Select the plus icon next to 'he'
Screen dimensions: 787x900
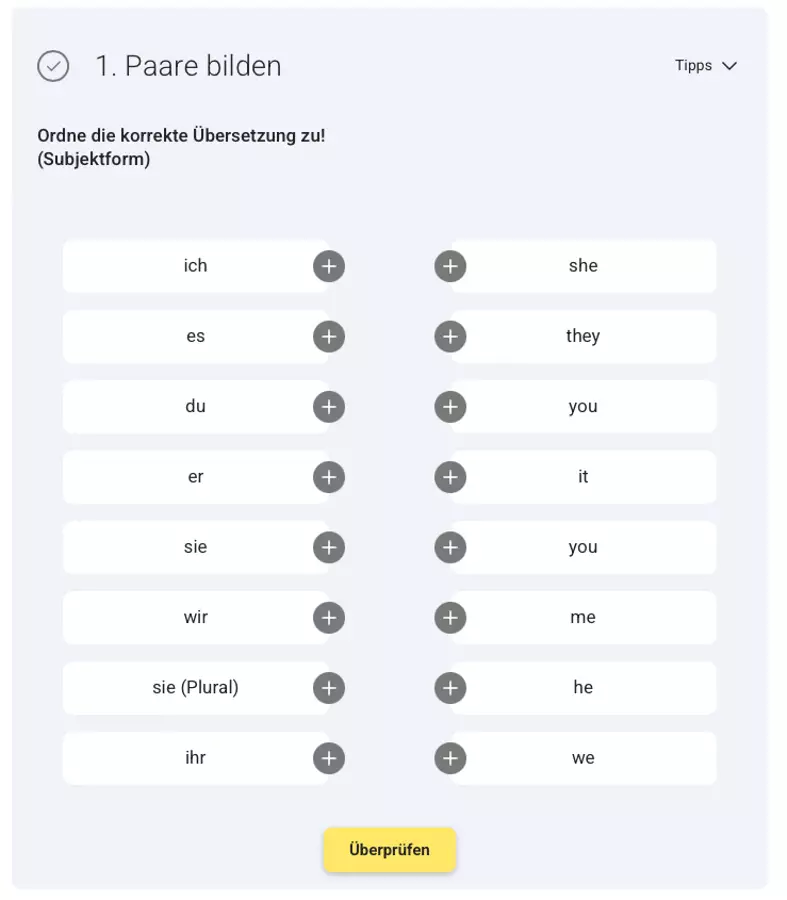(450, 688)
